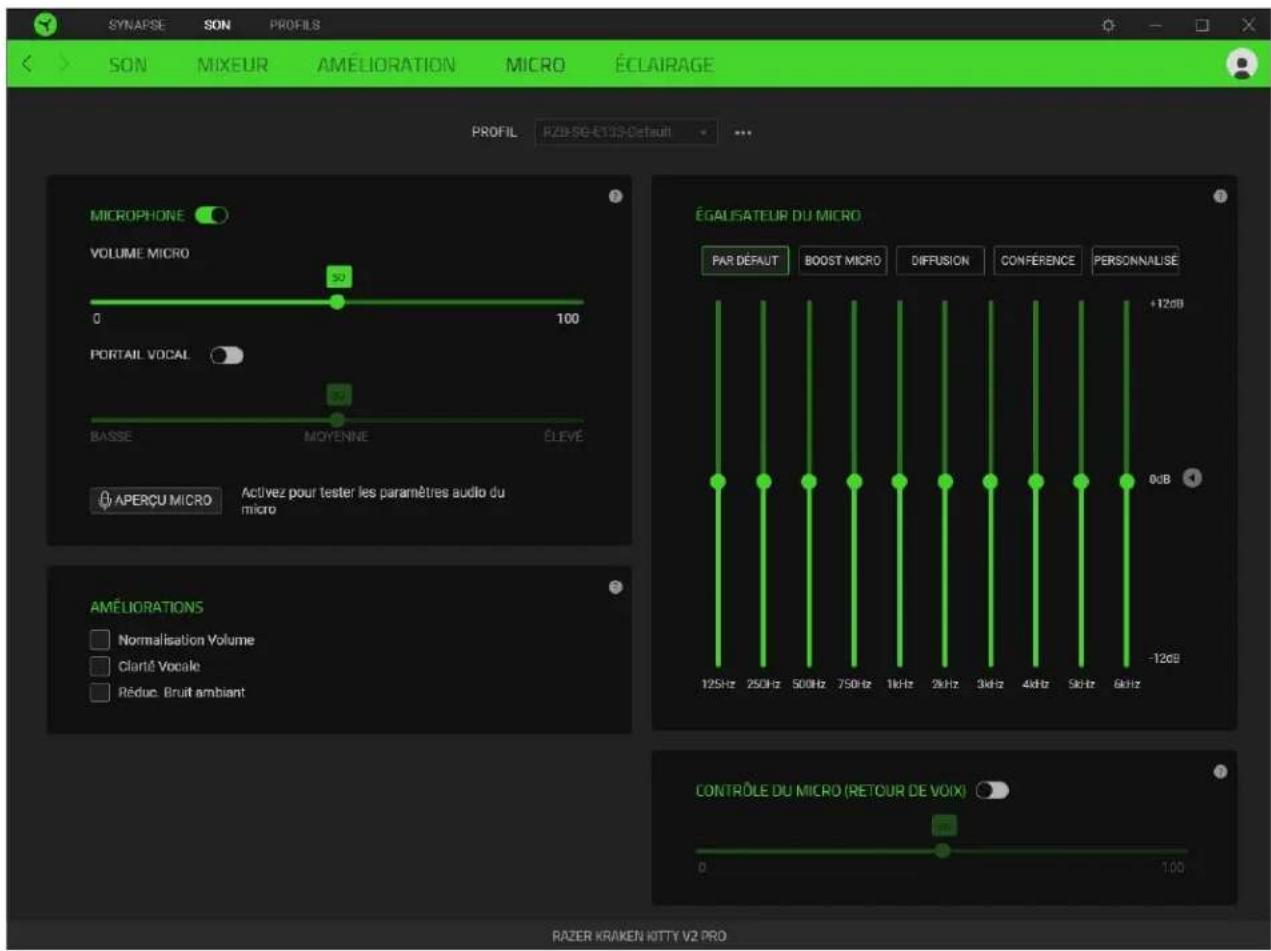Show help for Contrôle du micro panel
This screenshot has height=951, width=1271.
(x=1219, y=771)
